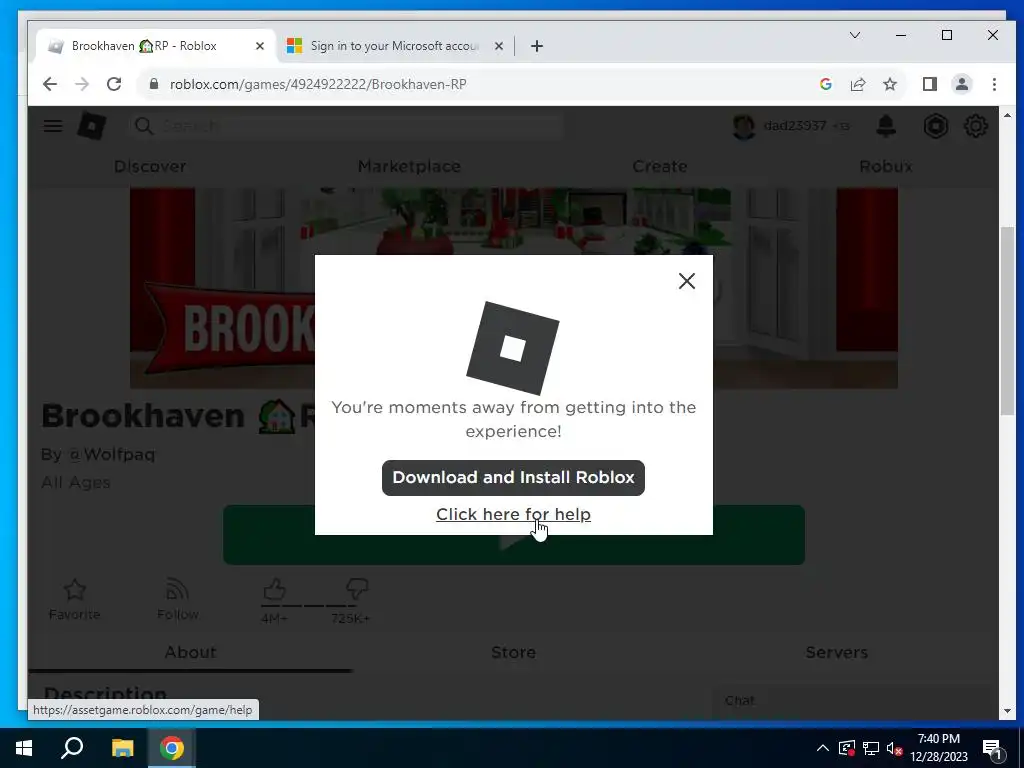Open a new browser tab
1024x768 pixels.
point(537,46)
